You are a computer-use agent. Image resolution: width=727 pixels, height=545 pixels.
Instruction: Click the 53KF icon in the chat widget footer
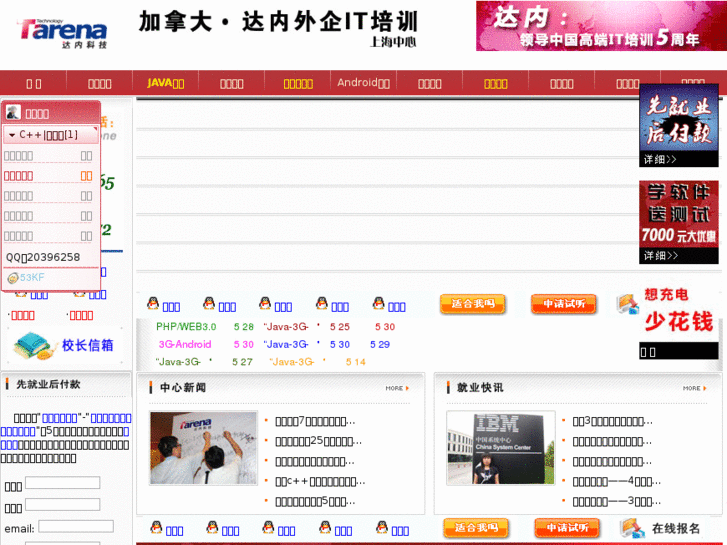[x=25, y=278]
